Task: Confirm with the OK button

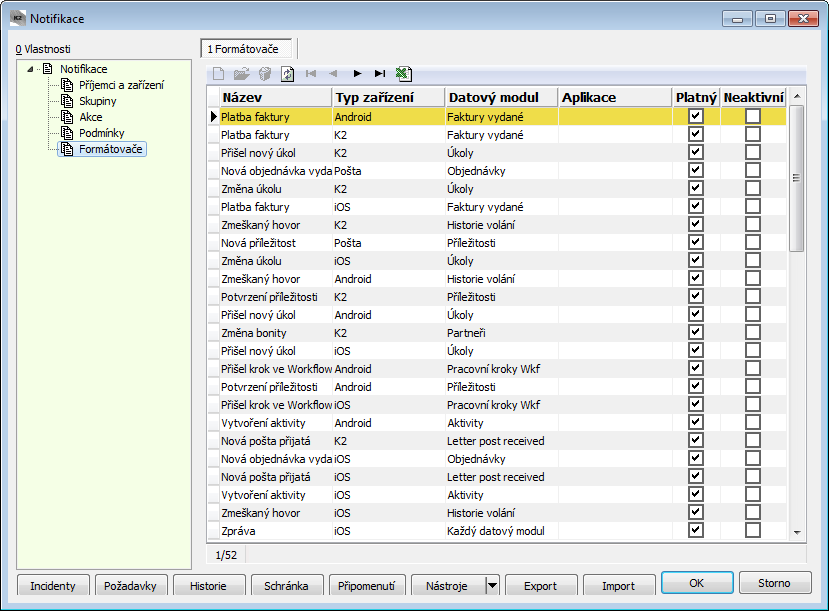Action: coord(697,583)
